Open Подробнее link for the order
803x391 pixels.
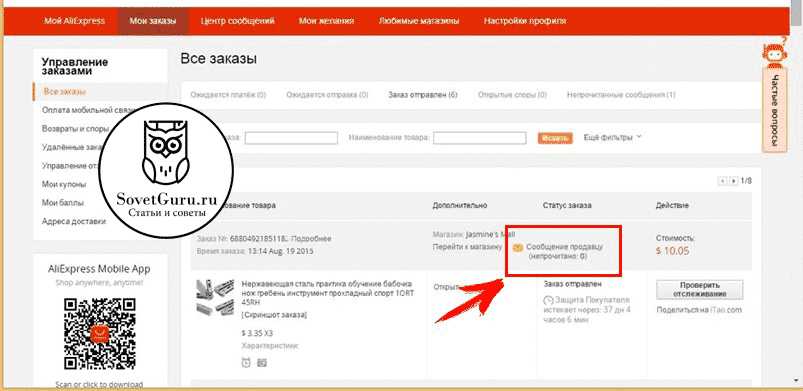click(311, 239)
